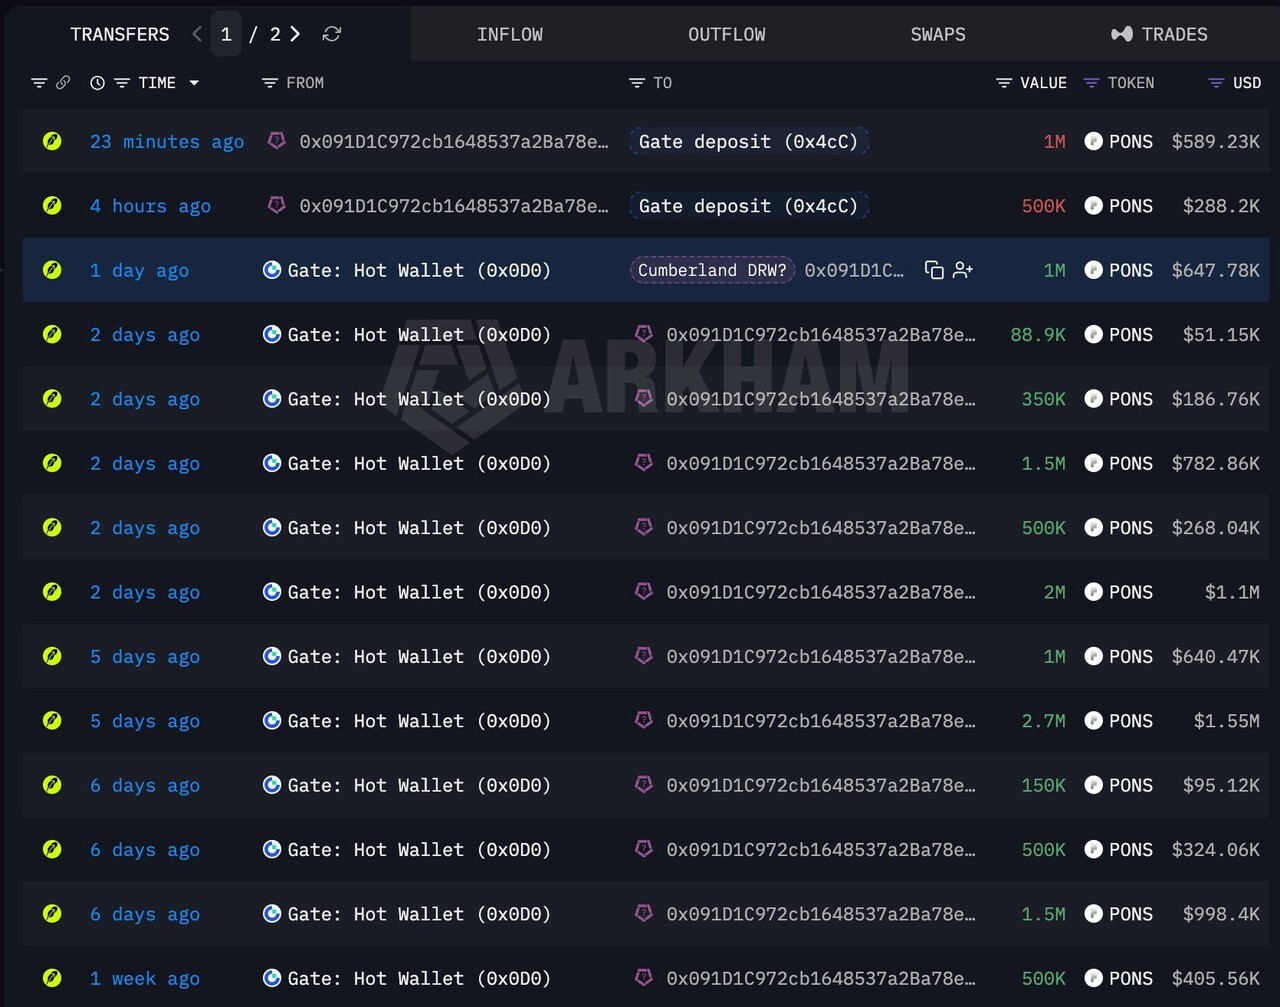Click the Gate logo on the $782.86K row
This screenshot has width=1280, height=1007.
coord(271,463)
